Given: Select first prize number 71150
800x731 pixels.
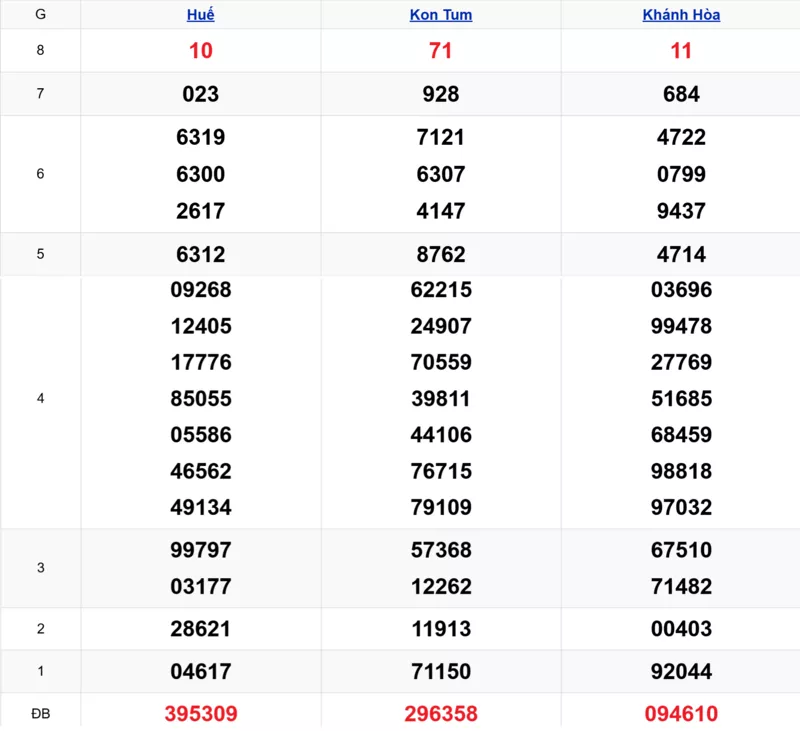Looking at the screenshot, I should coord(441,671).
